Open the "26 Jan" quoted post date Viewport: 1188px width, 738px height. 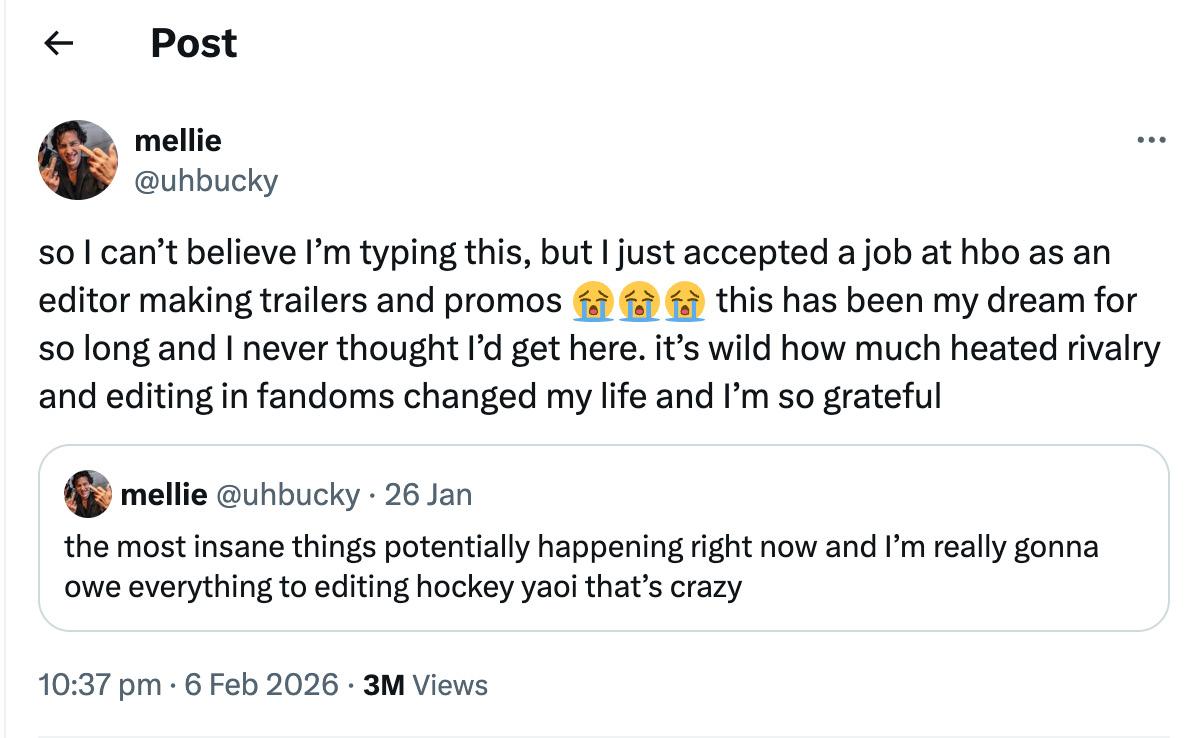[428, 494]
